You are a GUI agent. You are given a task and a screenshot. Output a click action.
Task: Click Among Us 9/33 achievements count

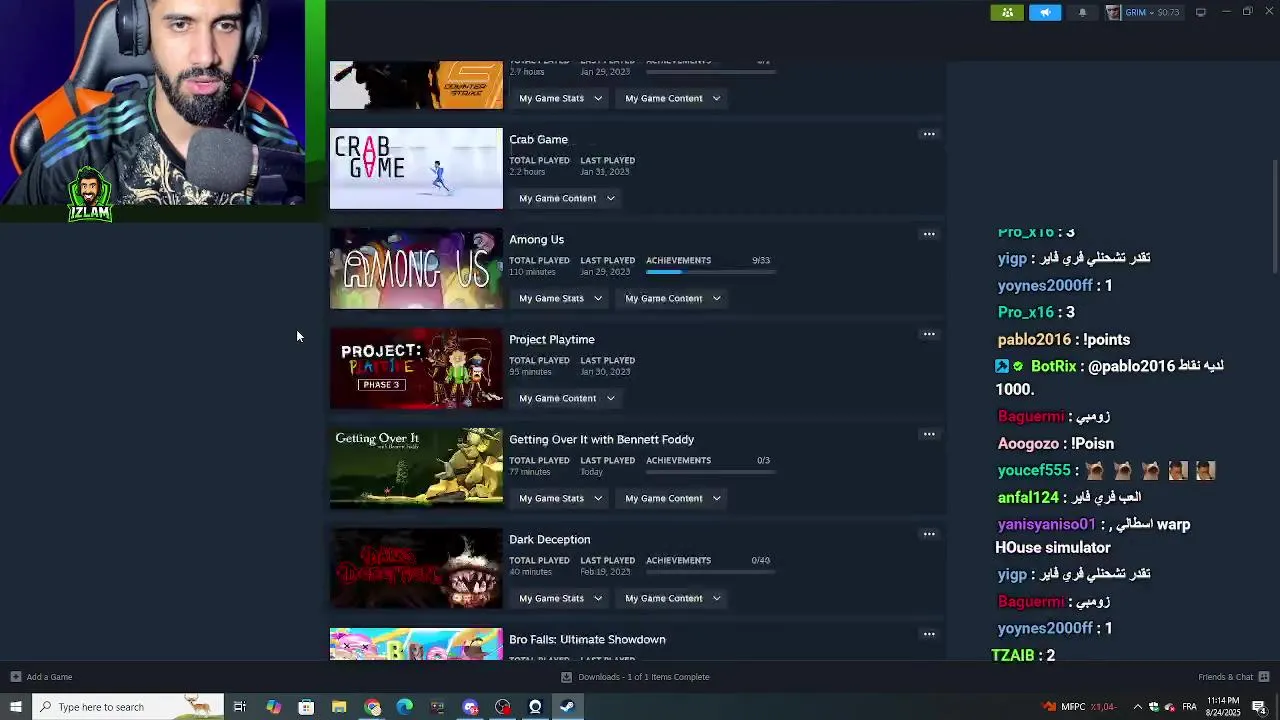coord(761,260)
